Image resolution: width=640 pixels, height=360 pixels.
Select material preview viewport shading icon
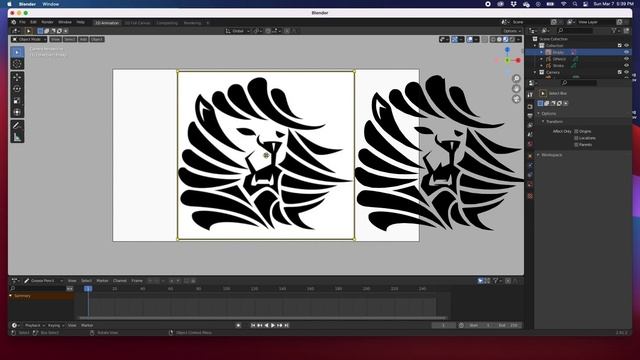tap(505, 40)
